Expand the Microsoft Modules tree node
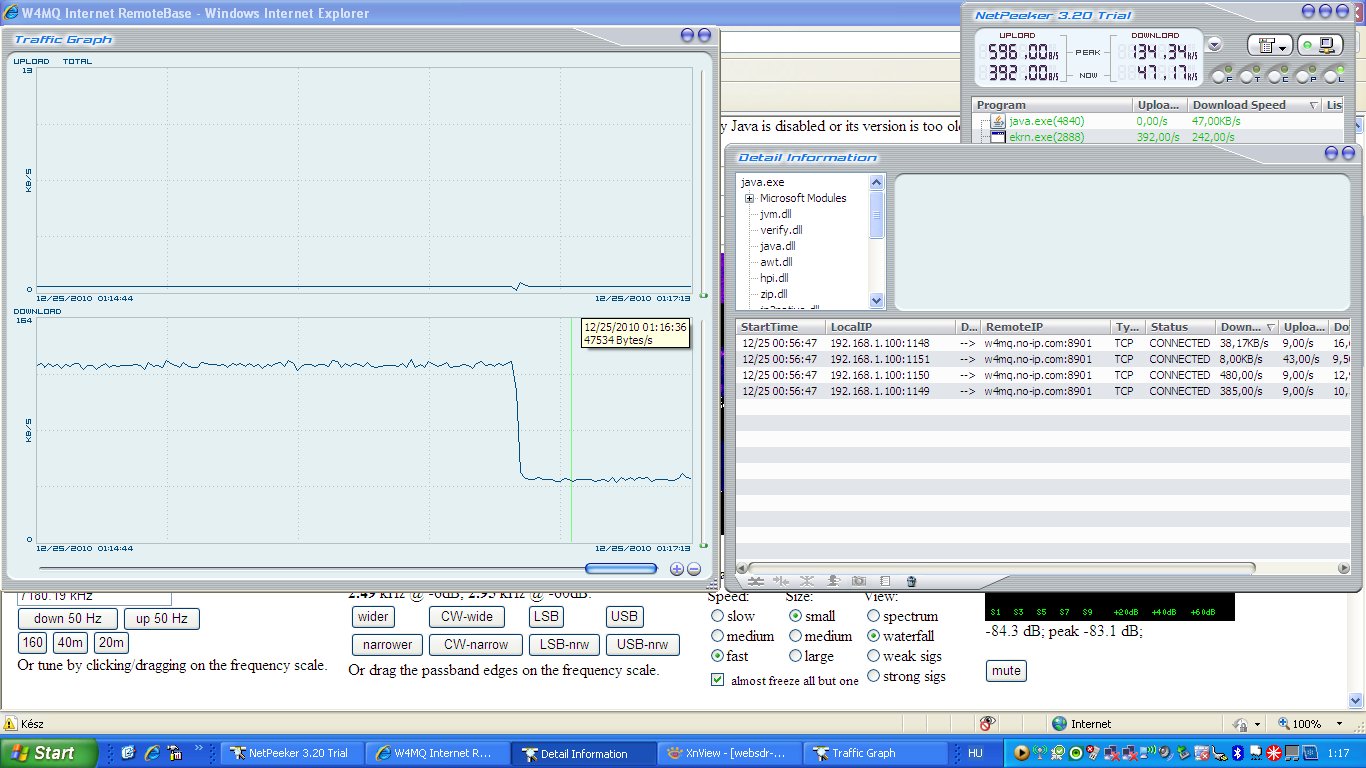Screen dimensions: 1366x768 (x=749, y=198)
